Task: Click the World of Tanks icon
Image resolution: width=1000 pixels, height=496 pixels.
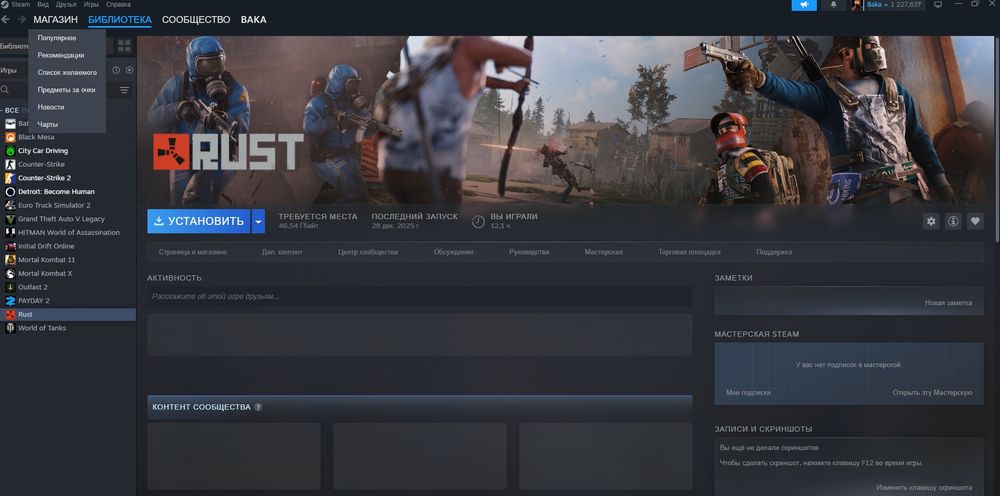Action: coord(10,328)
